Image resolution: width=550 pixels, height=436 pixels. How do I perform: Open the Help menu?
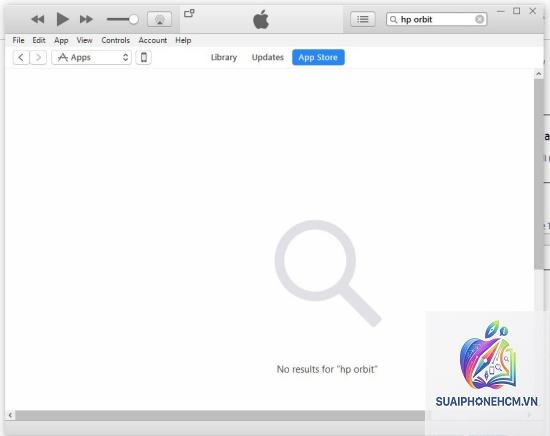tap(183, 41)
